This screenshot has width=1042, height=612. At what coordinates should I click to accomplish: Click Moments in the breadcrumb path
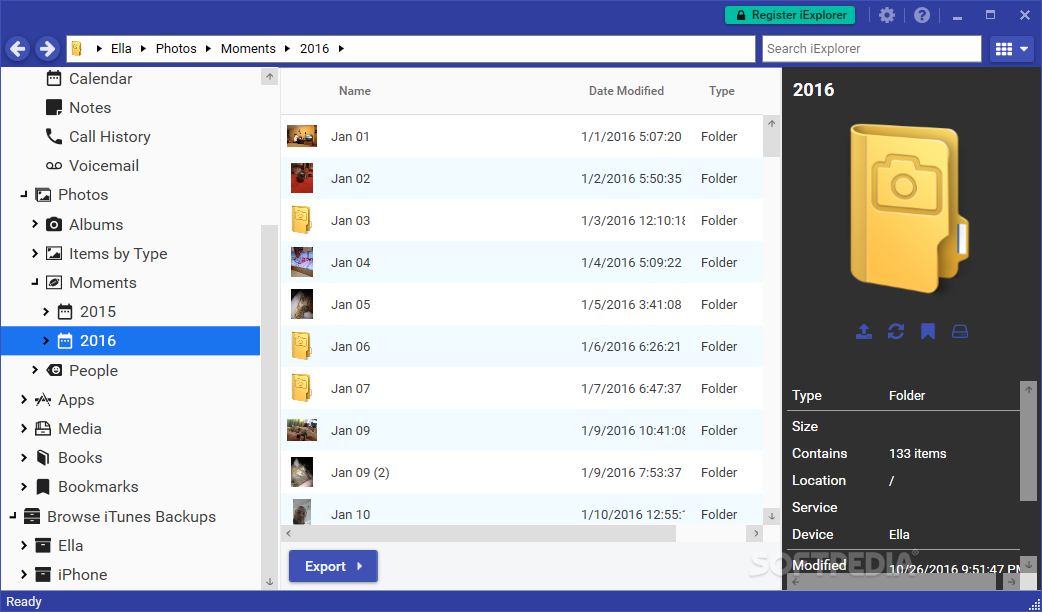[x=248, y=49]
